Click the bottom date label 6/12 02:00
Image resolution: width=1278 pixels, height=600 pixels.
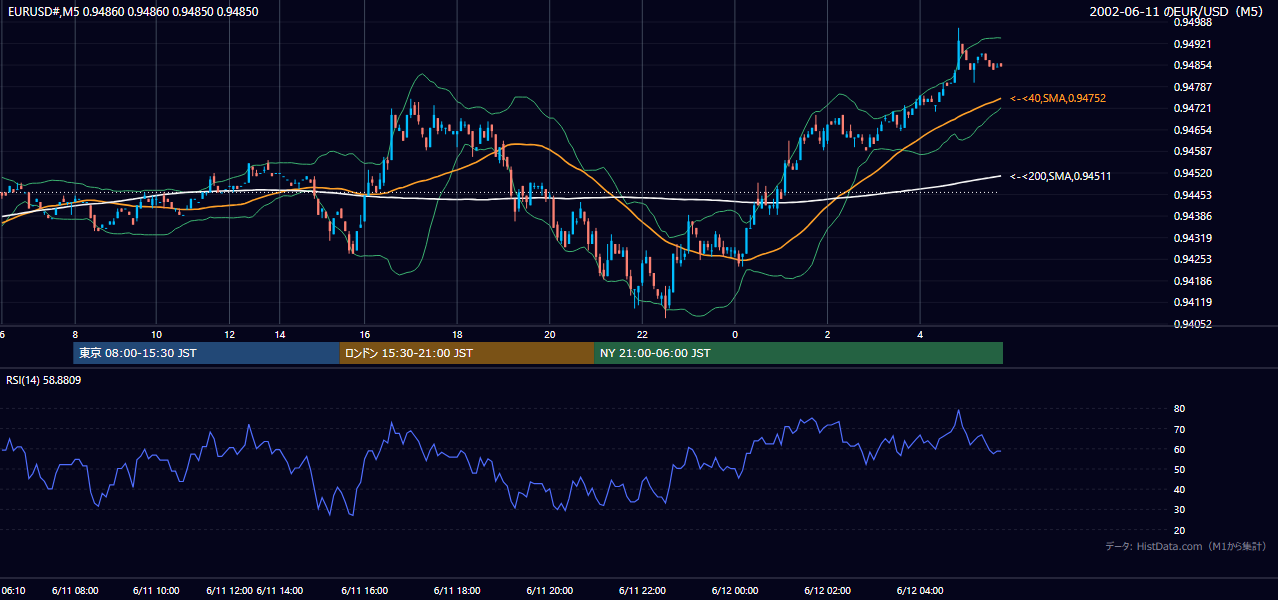click(x=827, y=591)
